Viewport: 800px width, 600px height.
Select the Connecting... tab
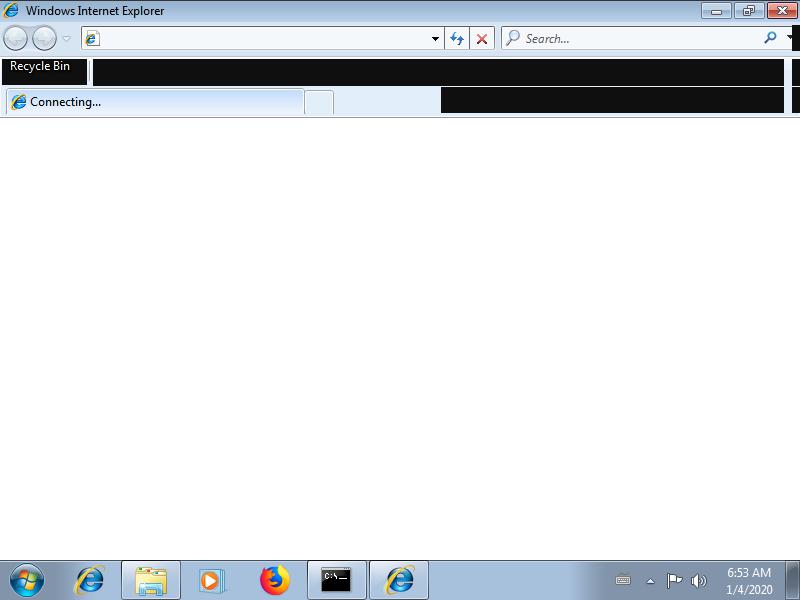click(155, 102)
